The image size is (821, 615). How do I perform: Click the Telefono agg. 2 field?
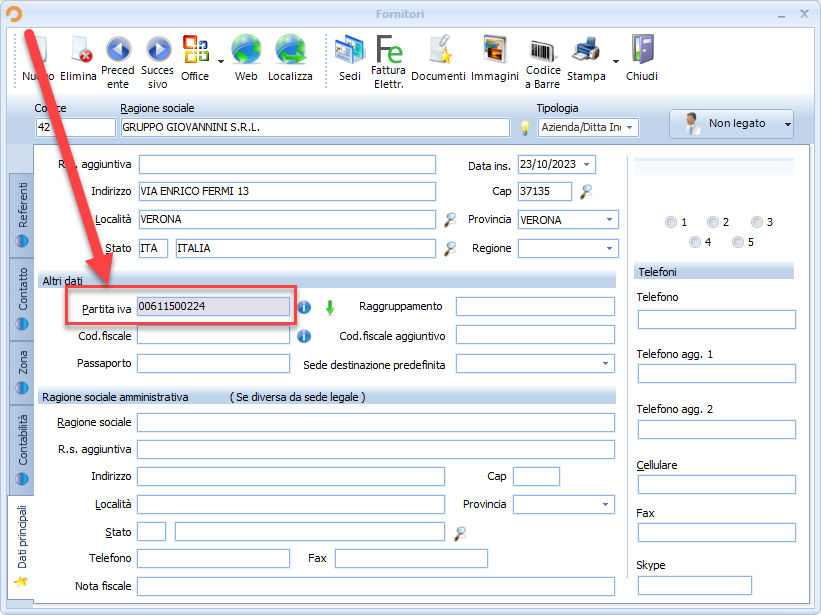pos(717,430)
